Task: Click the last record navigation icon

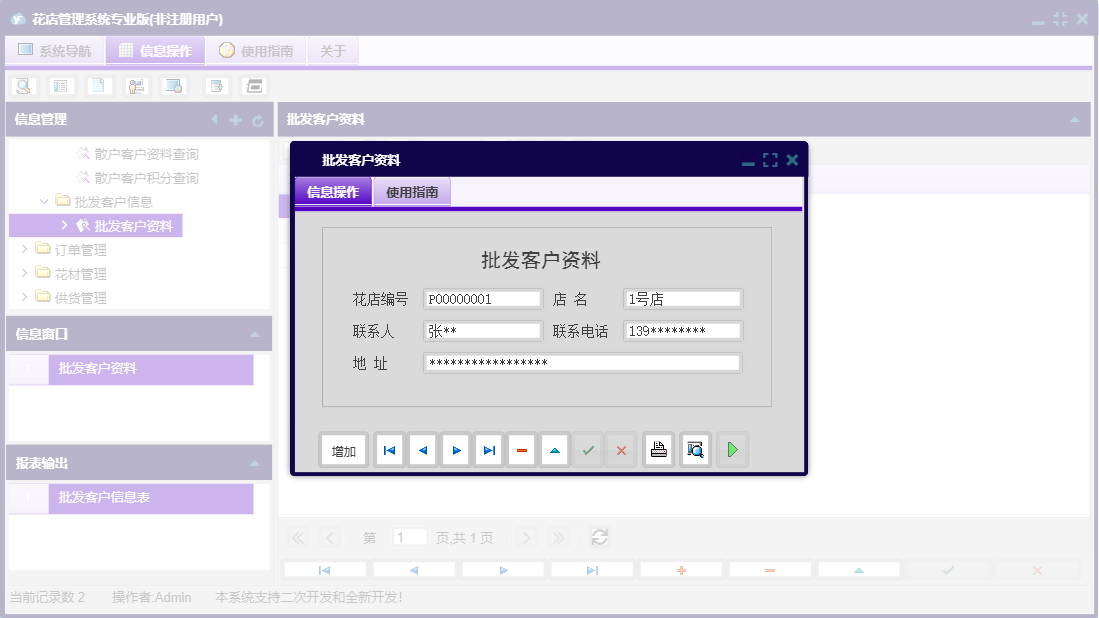Action: pyautogui.click(x=488, y=449)
